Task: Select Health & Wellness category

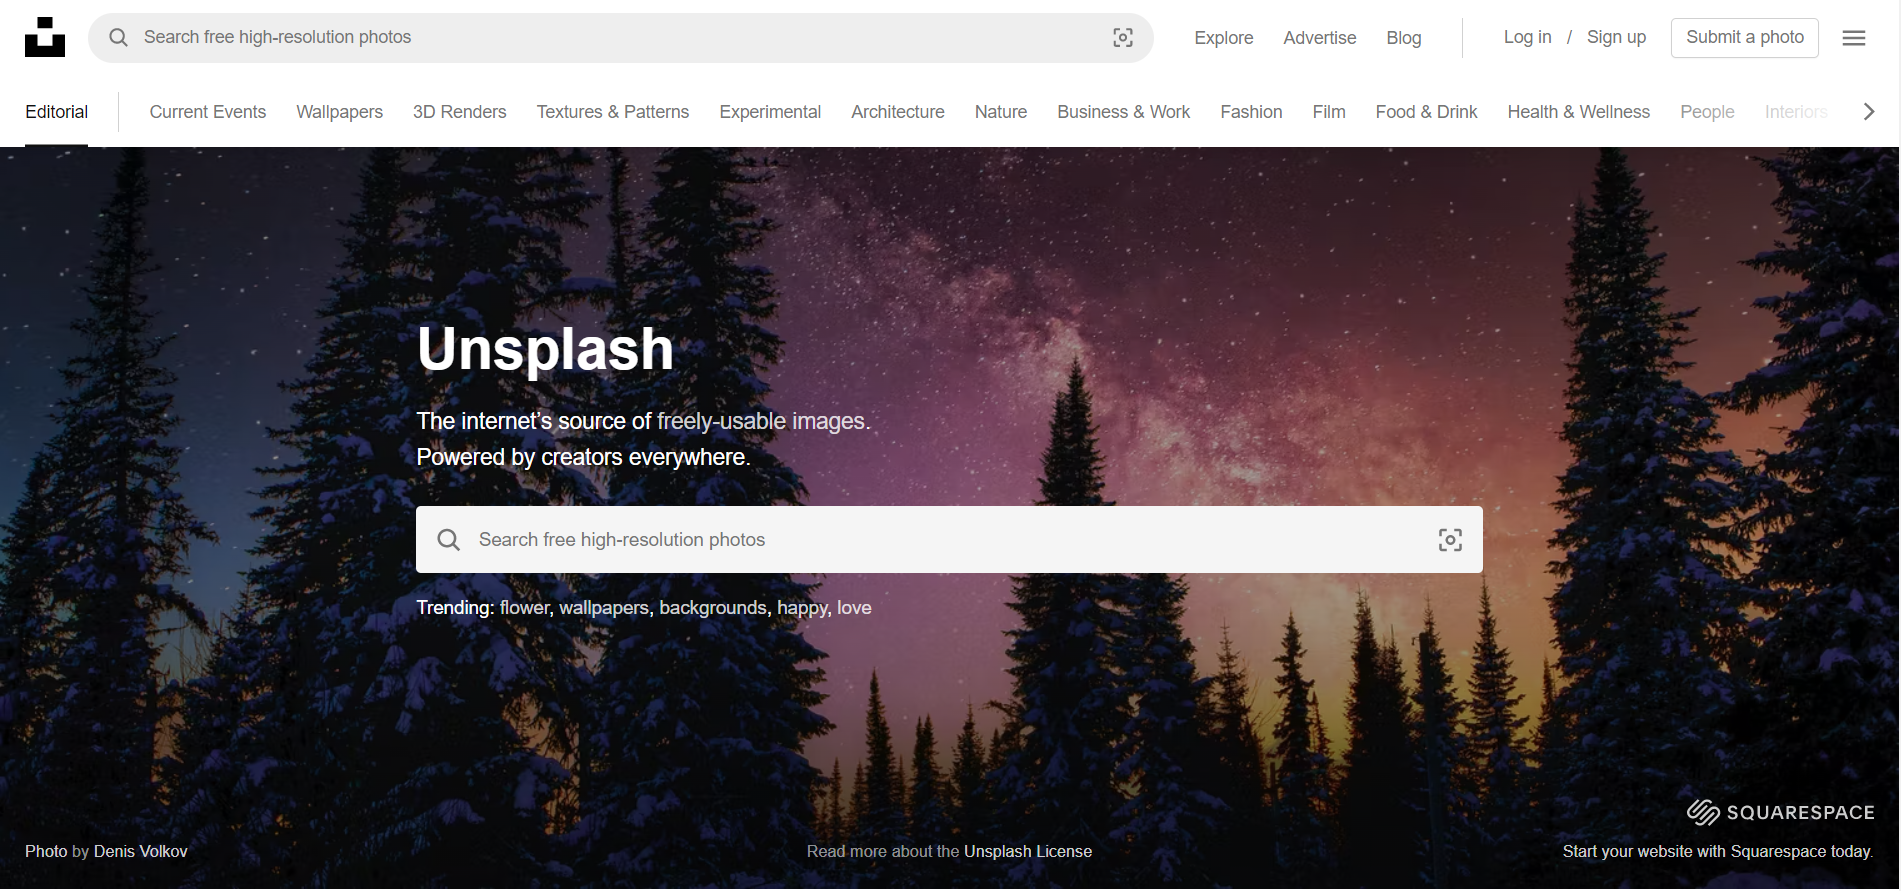Action: [x=1579, y=112]
